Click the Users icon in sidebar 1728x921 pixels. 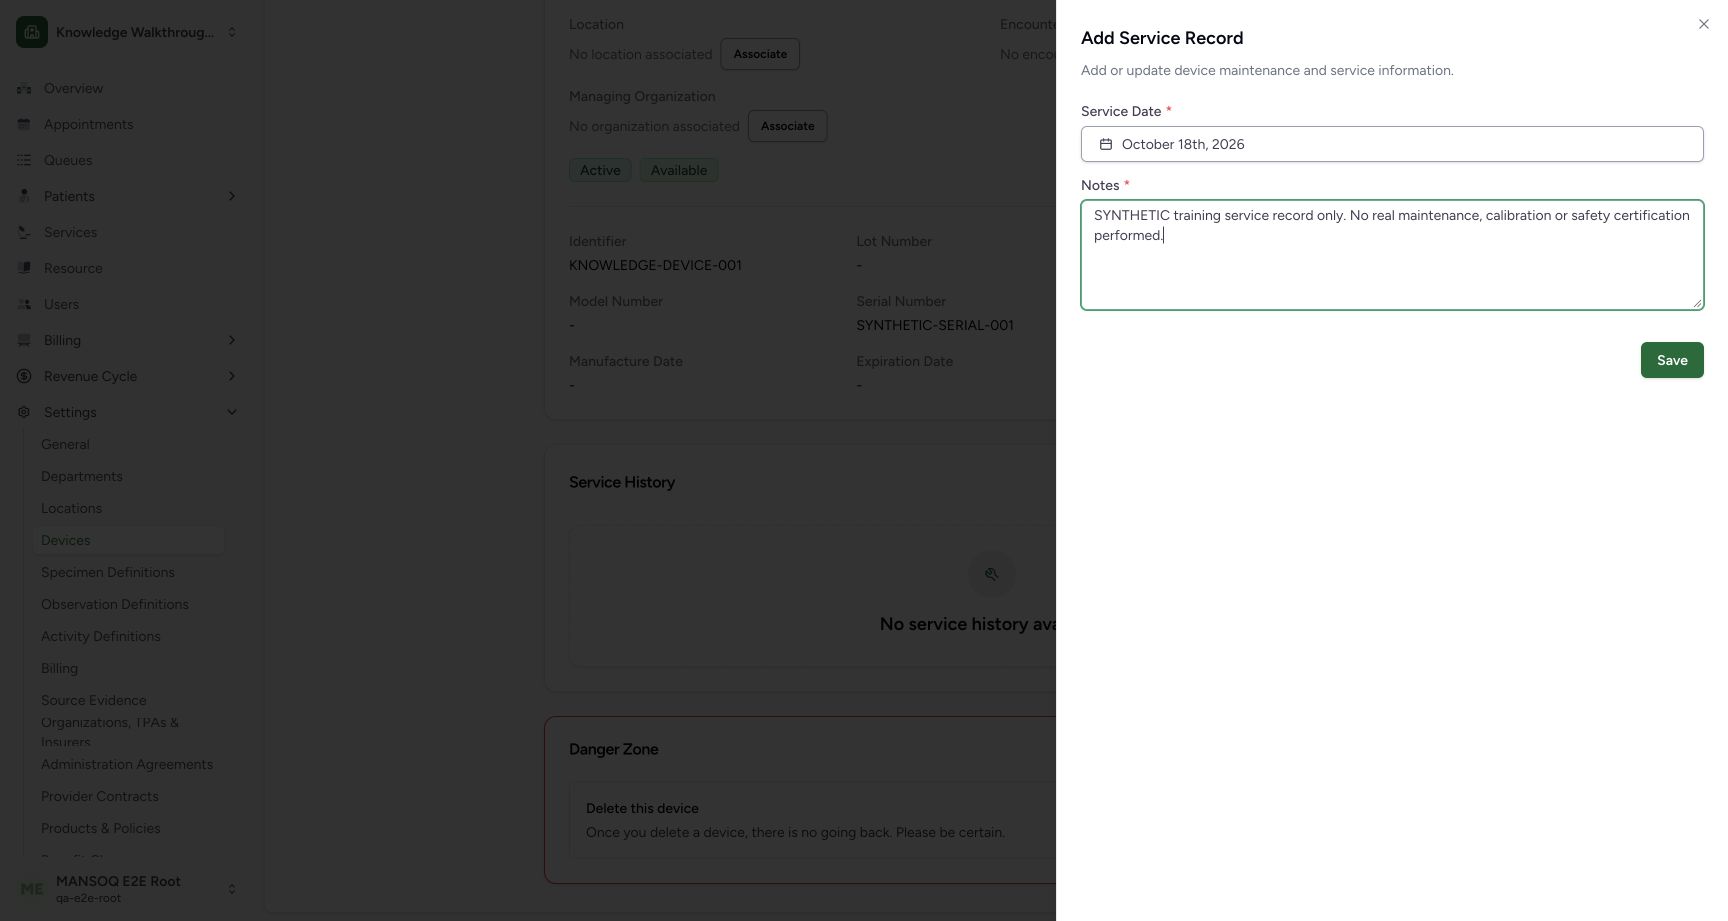[24, 304]
